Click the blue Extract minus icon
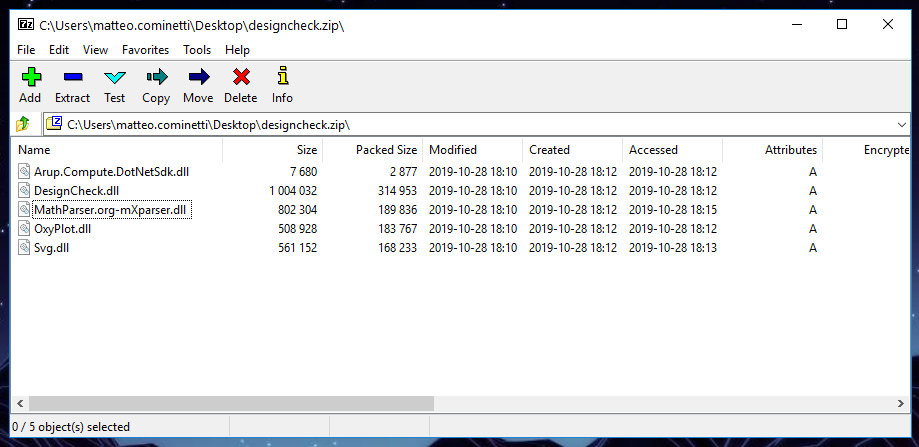 coord(72,77)
